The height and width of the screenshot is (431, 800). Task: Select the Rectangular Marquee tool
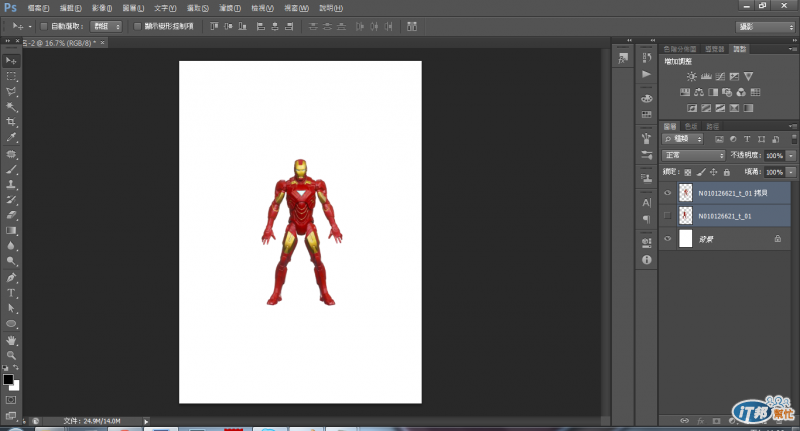[12, 76]
